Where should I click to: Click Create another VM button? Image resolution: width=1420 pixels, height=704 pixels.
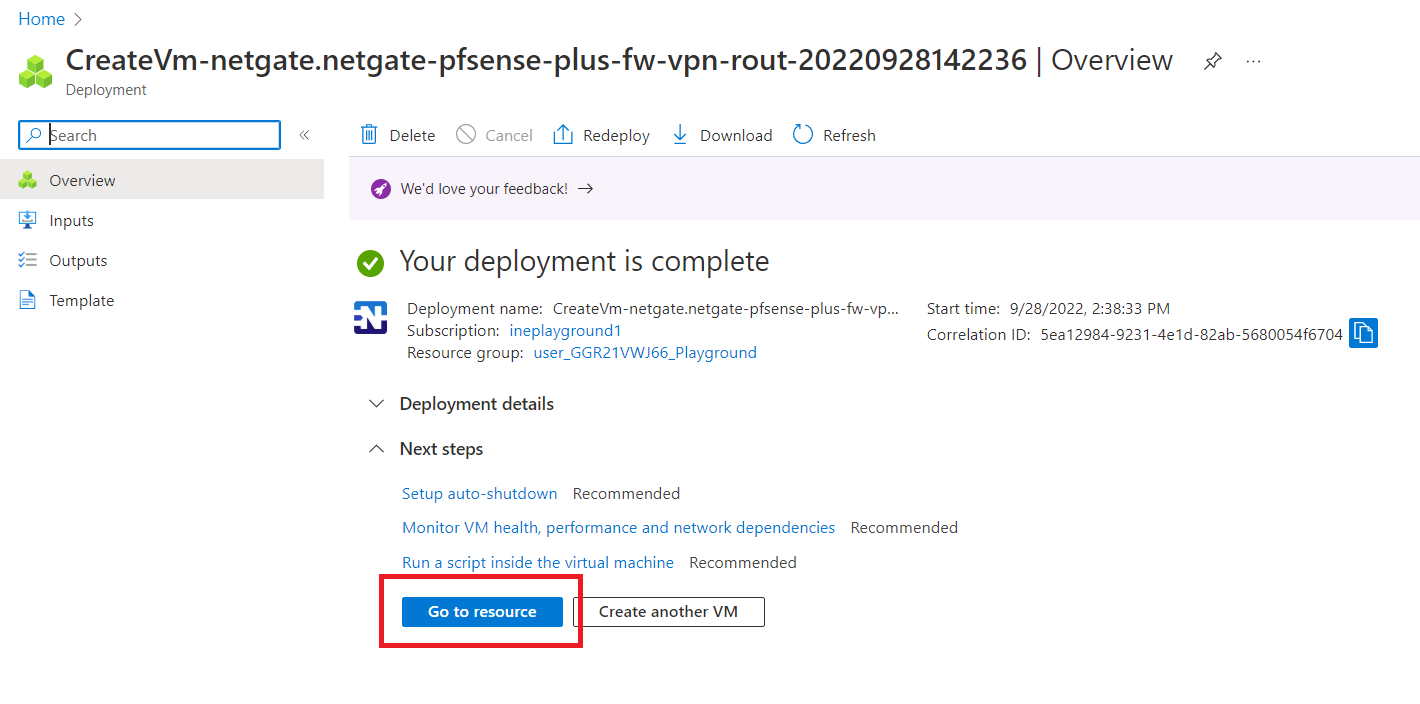[x=668, y=612]
